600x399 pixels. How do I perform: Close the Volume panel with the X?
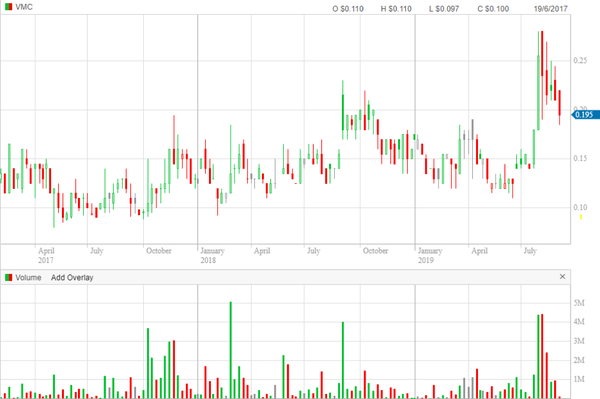(x=562, y=277)
